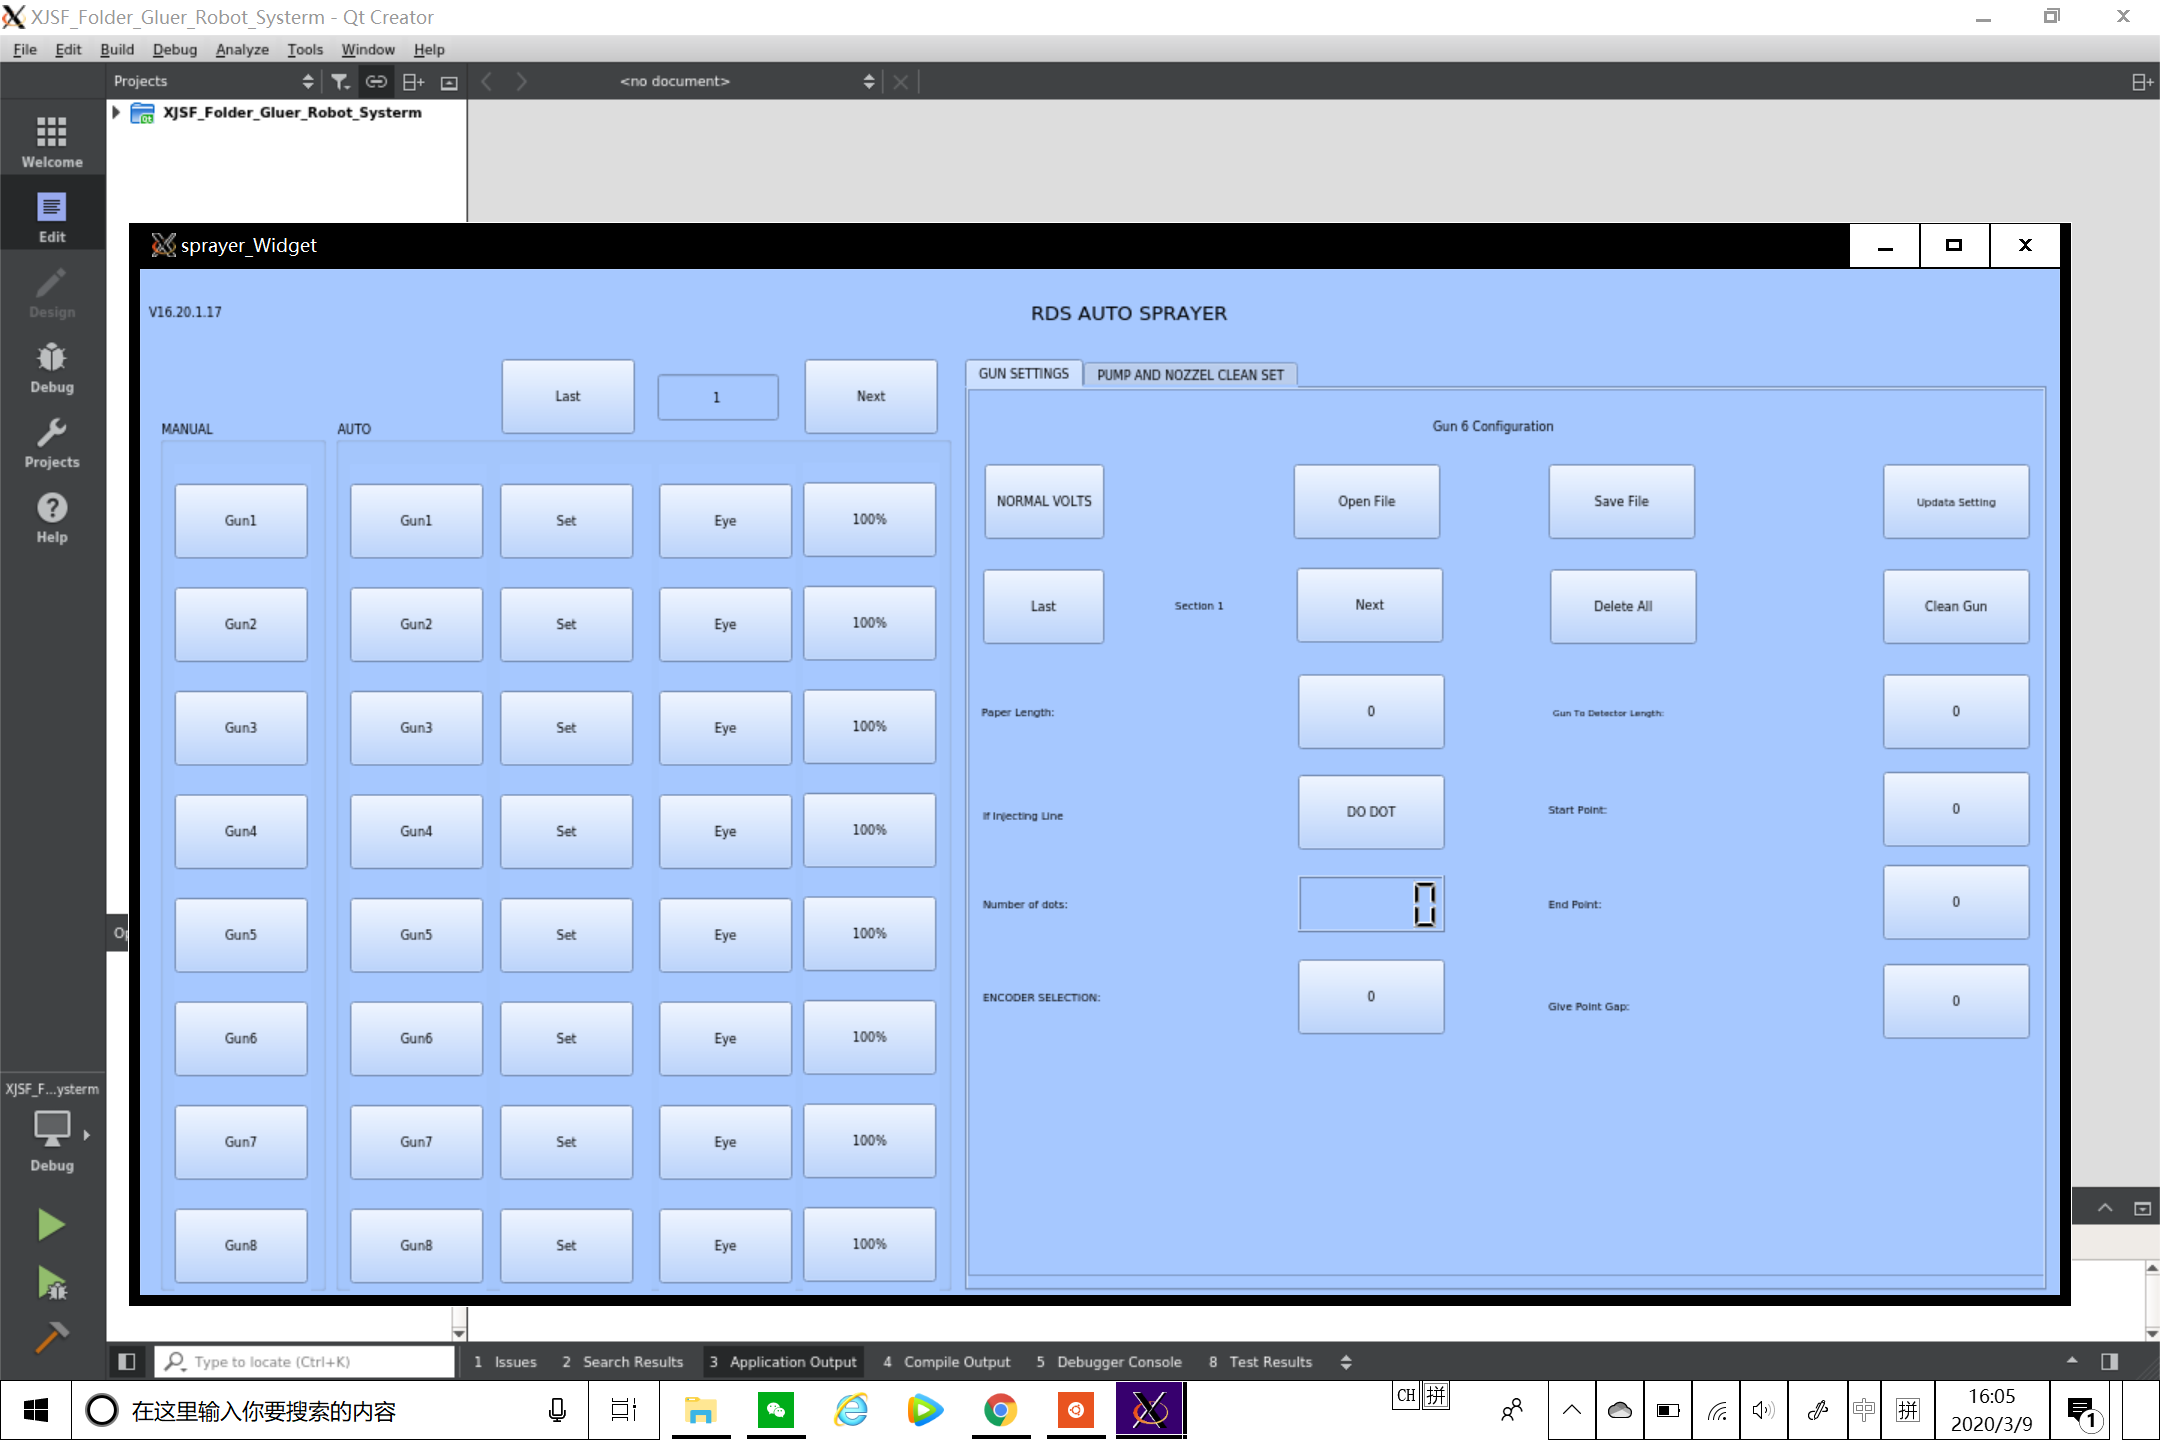Viewport: 2160px width, 1440px height.
Task: Open the Welcome mode
Action: pyautogui.click(x=52, y=141)
